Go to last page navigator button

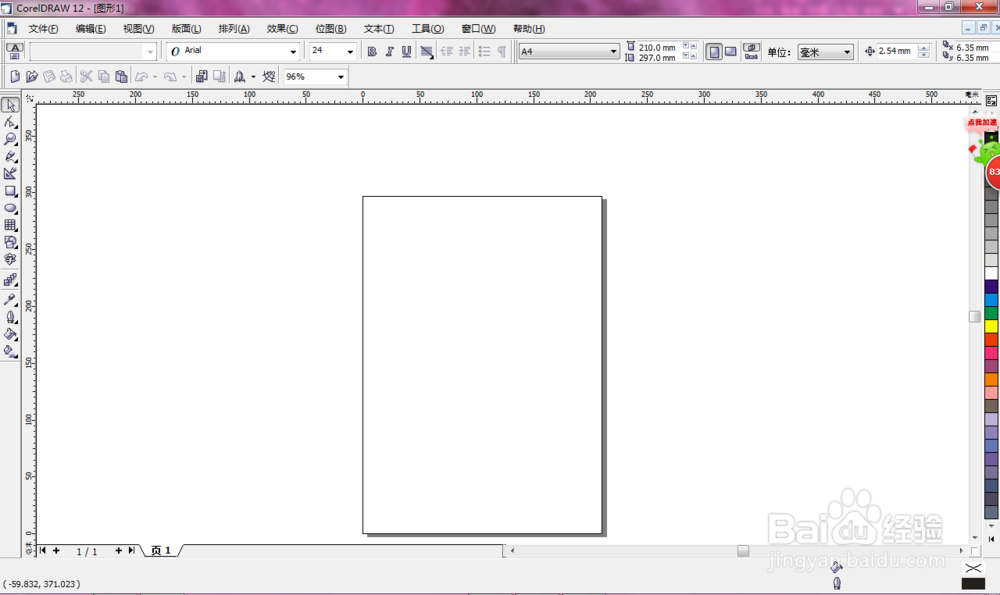131,550
